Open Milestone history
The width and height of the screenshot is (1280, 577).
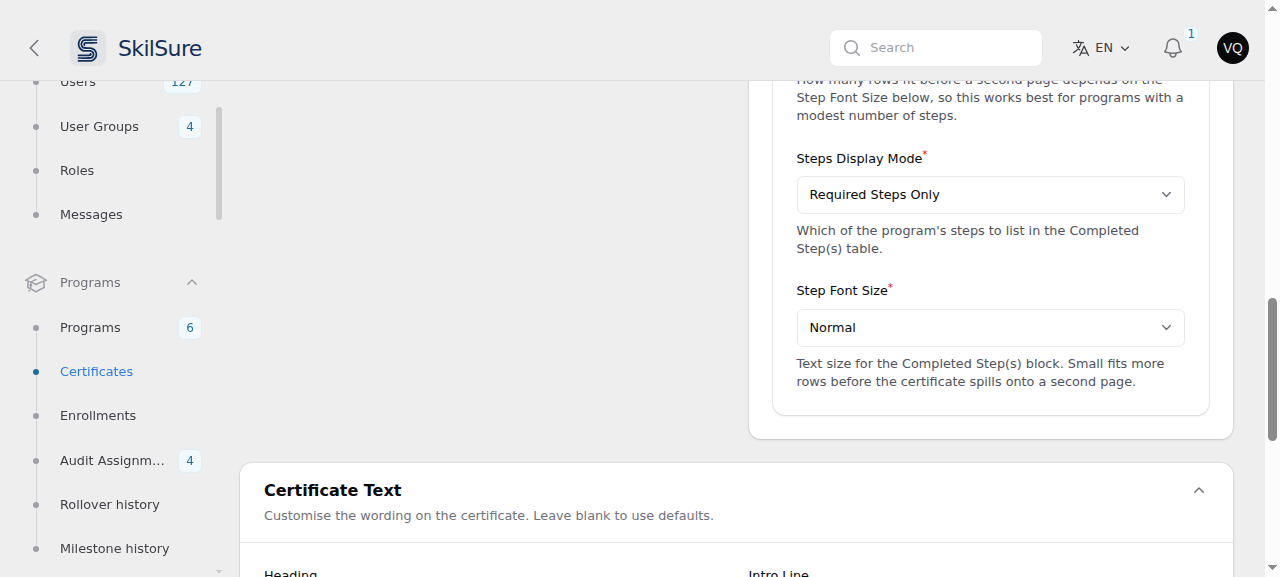coord(115,549)
